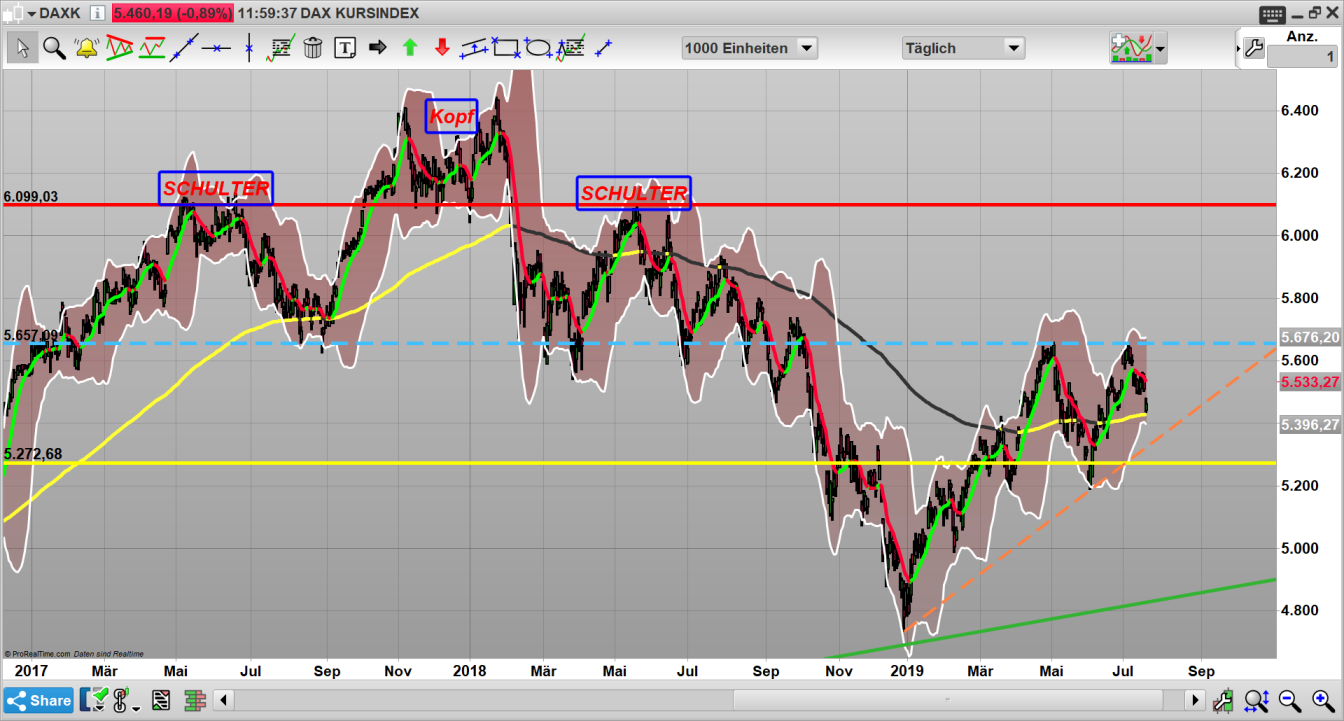Open the text annotation tool

[x=344, y=47]
